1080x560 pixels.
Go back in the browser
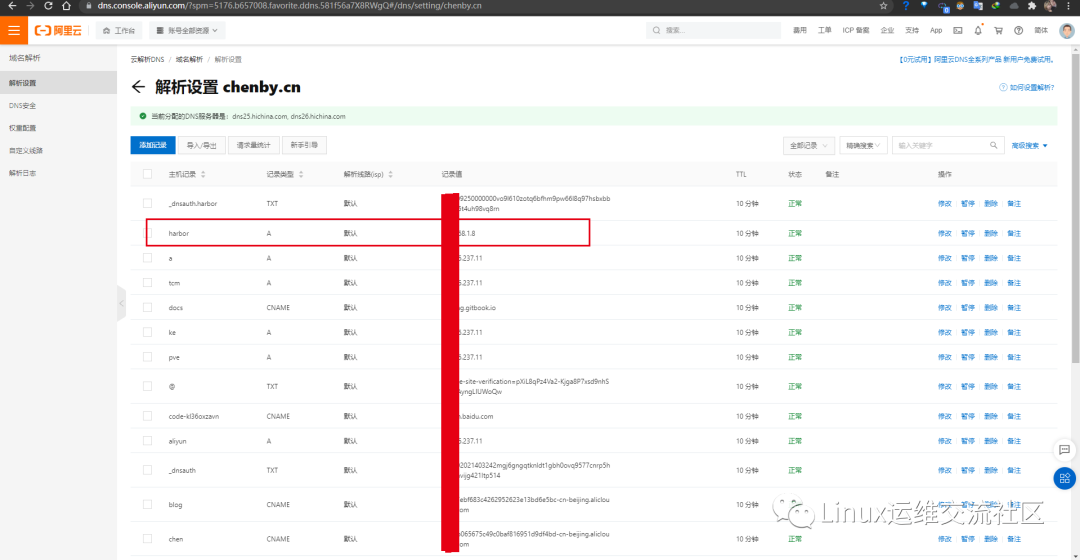tap(12, 6)
